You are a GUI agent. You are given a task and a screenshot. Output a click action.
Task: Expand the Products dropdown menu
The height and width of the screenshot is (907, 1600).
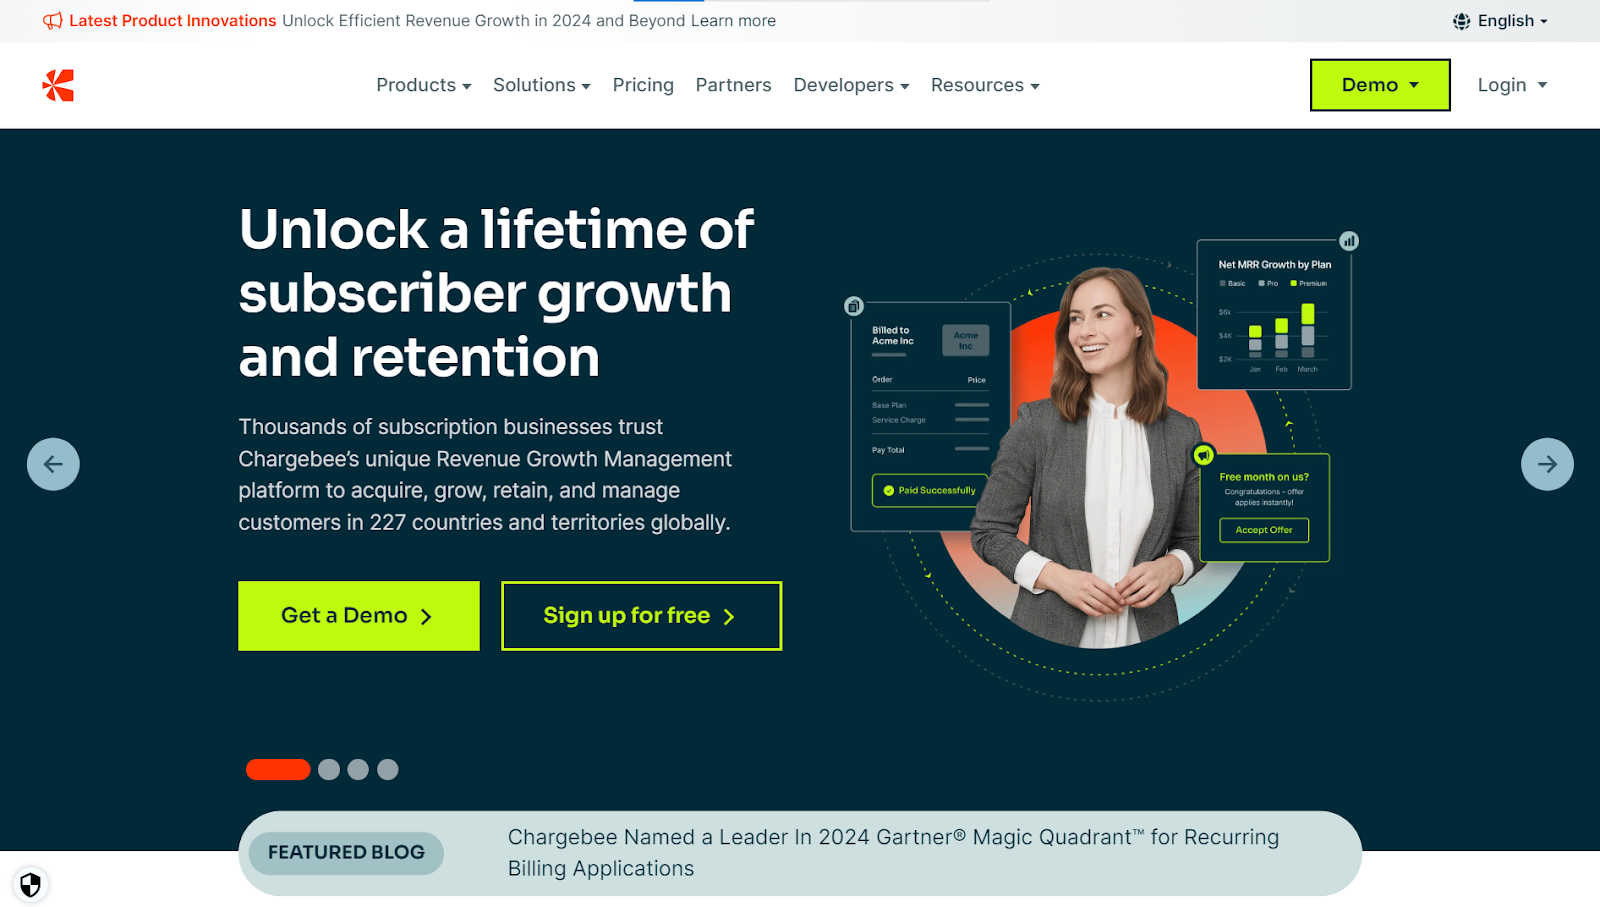pyautogui.click(x=424, y=85)
